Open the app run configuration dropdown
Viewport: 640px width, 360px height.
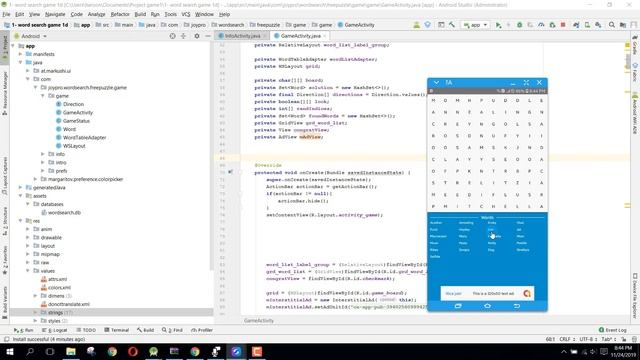click(476, 25)
